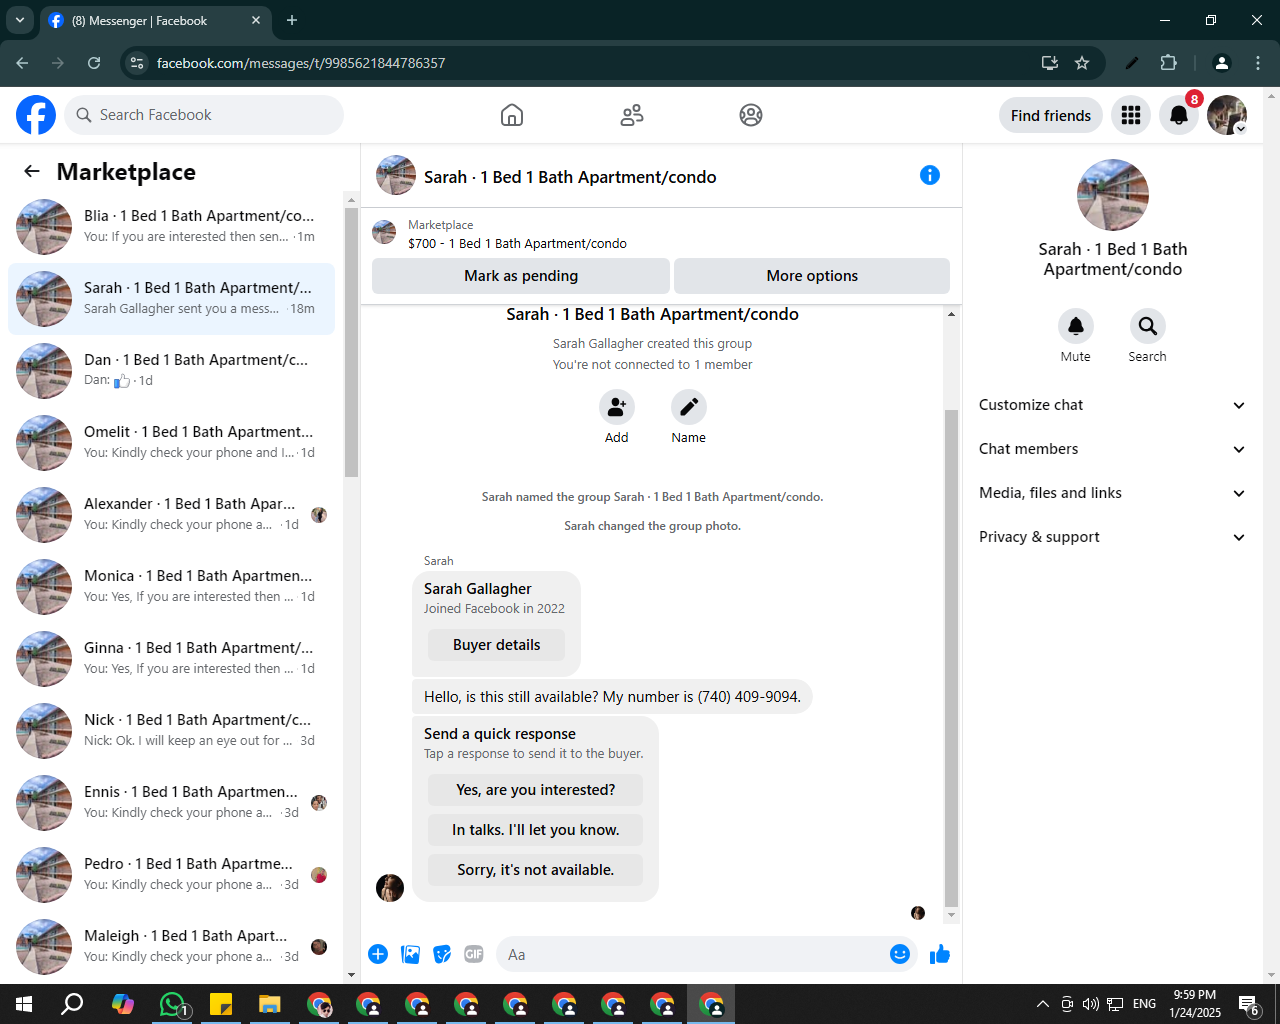Open Windows notification center
The image size is (1280, 1024).
tap(1249, 1004)
